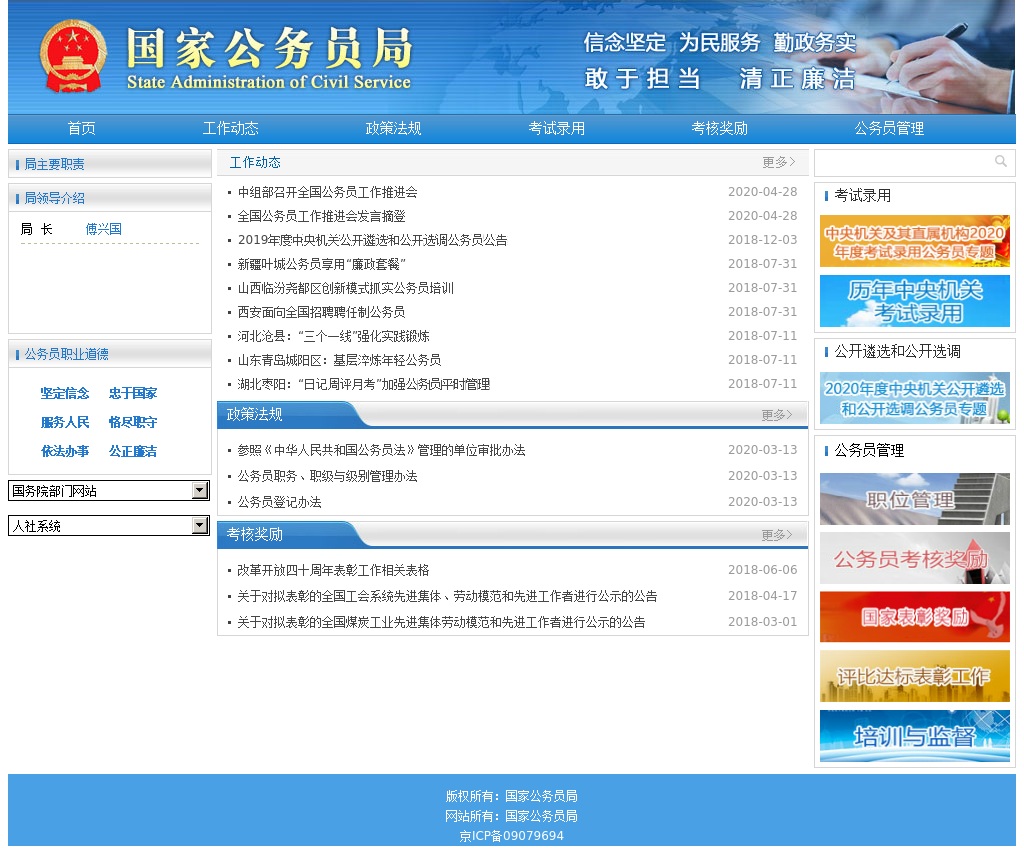Open 公务员登记办法 policy link
This screenshot has height=848, width=1024.
(279, 502)
